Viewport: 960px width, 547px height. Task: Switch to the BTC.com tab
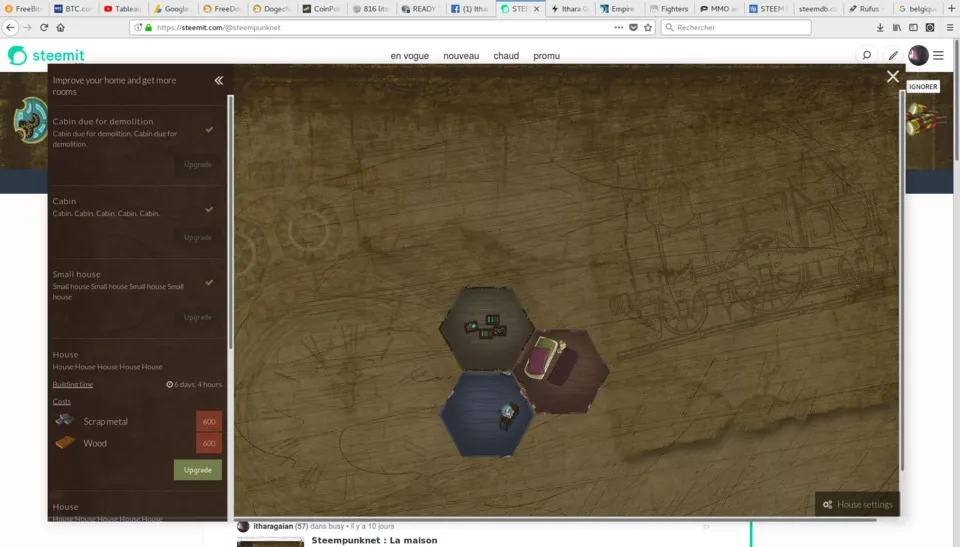tap(73, 9)
